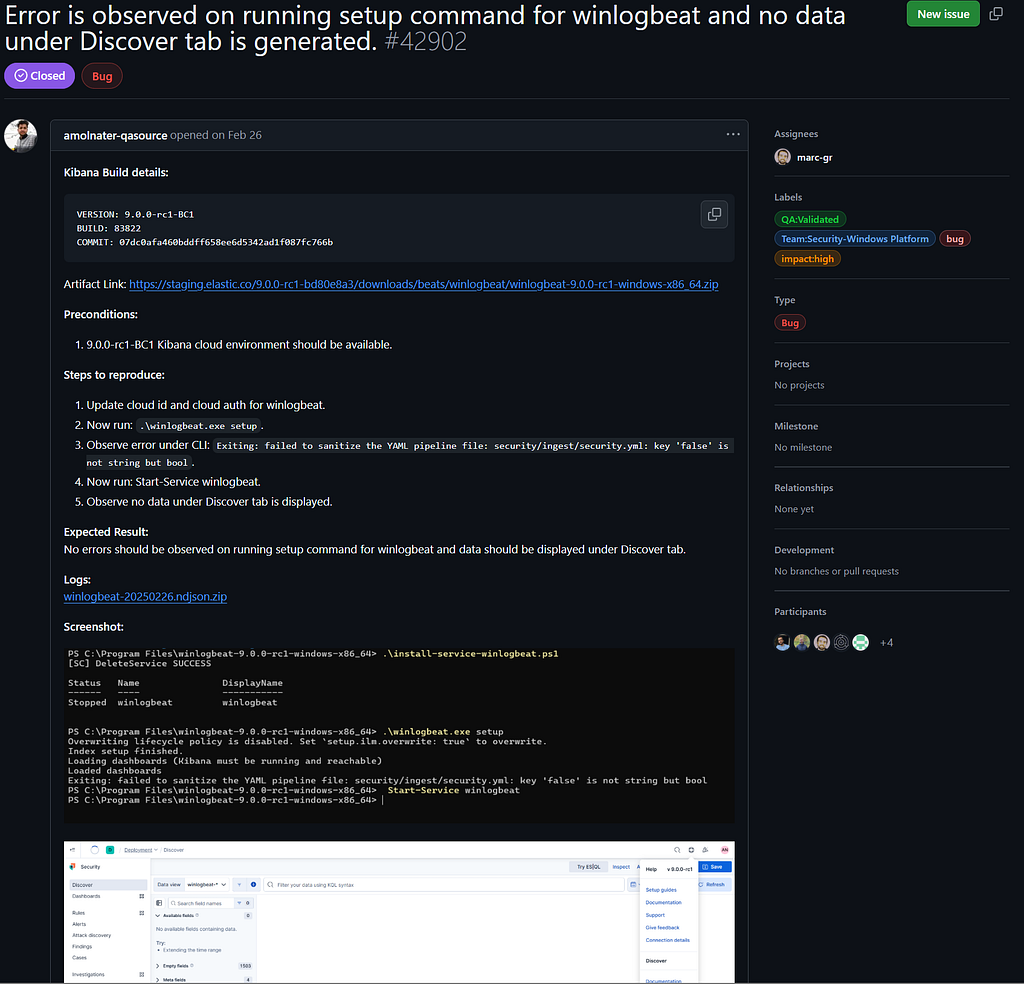
Task: Click the Development sidebar heading
Action: [x=804, y=550]
